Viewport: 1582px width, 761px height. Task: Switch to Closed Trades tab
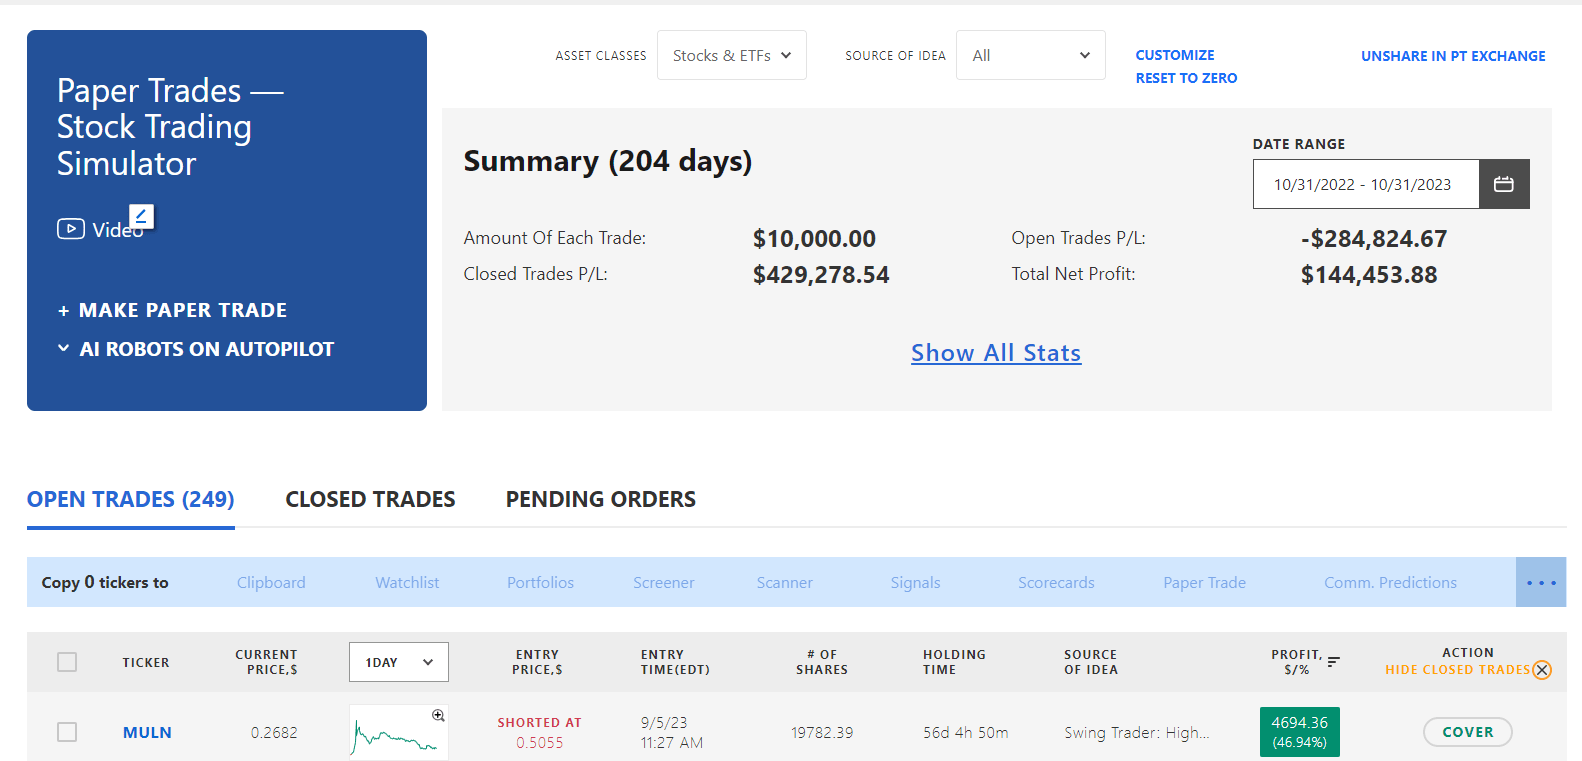tap(370, 499)
